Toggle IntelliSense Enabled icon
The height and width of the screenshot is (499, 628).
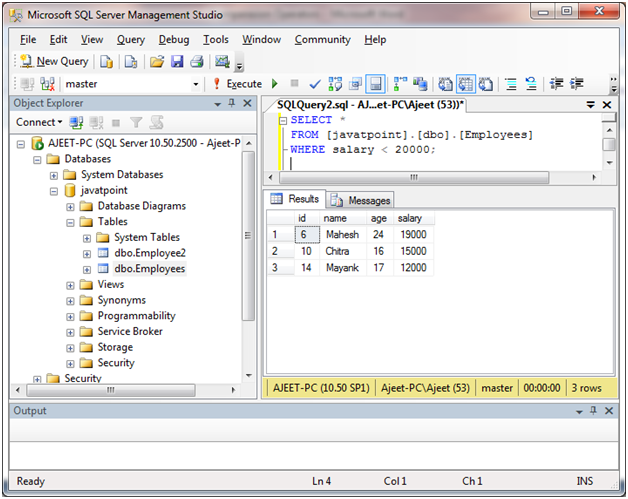point(375,84)
